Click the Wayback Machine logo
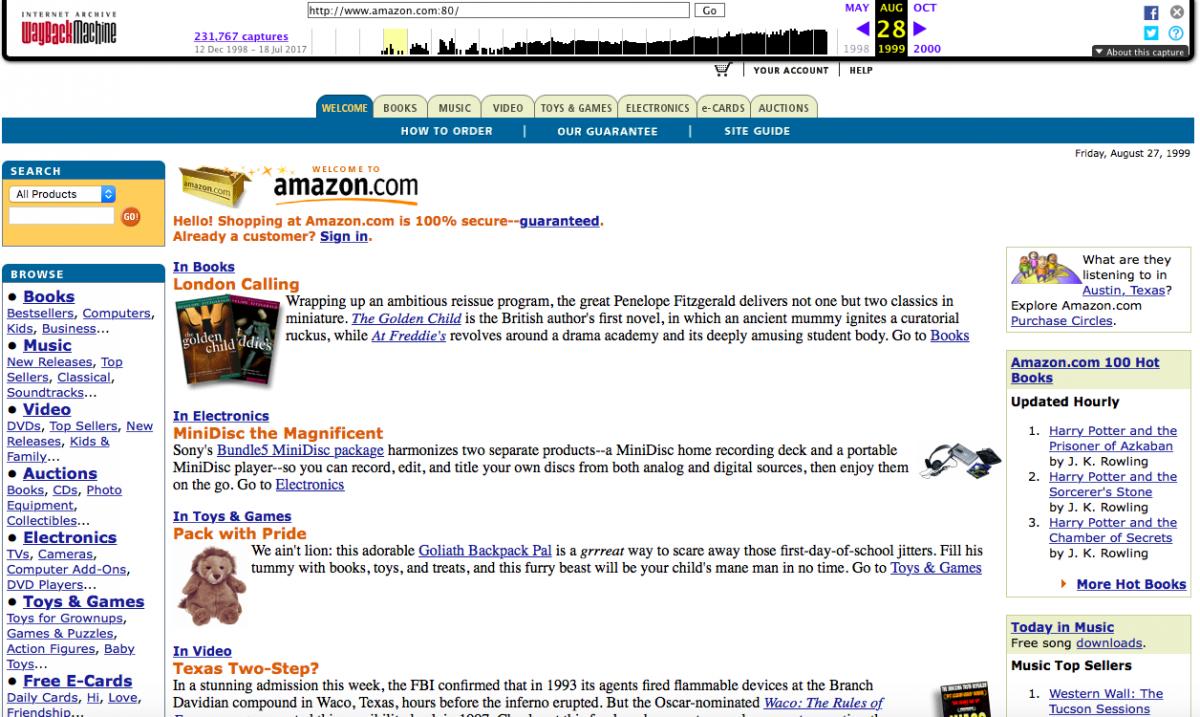This screenshot has width=1200, height=717. pyautogui.click(x=69, y=30)
